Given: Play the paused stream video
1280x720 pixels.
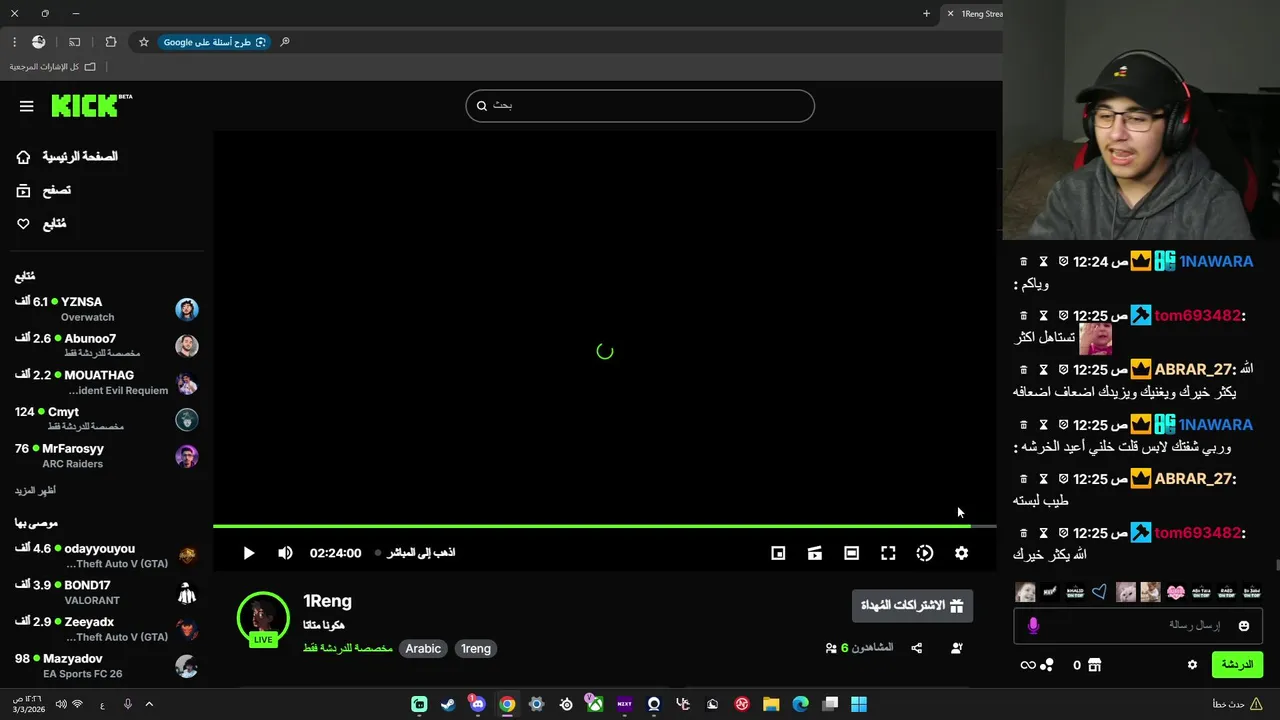Looking at the screenshot, I should click(249, 553).
